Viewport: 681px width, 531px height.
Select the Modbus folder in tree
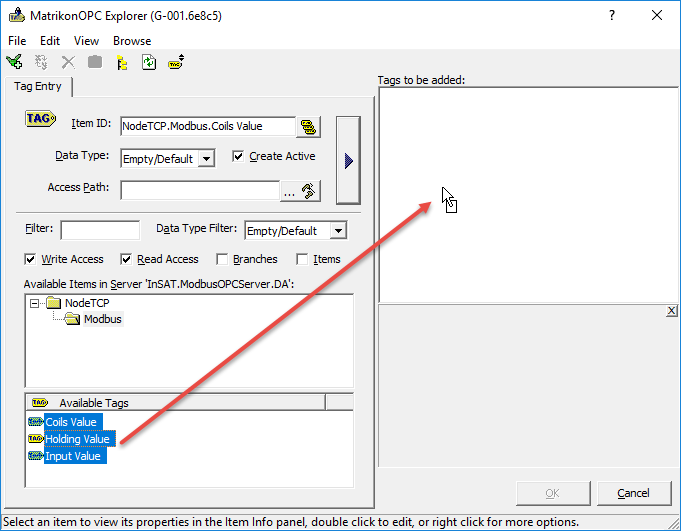tap(102, 319)
